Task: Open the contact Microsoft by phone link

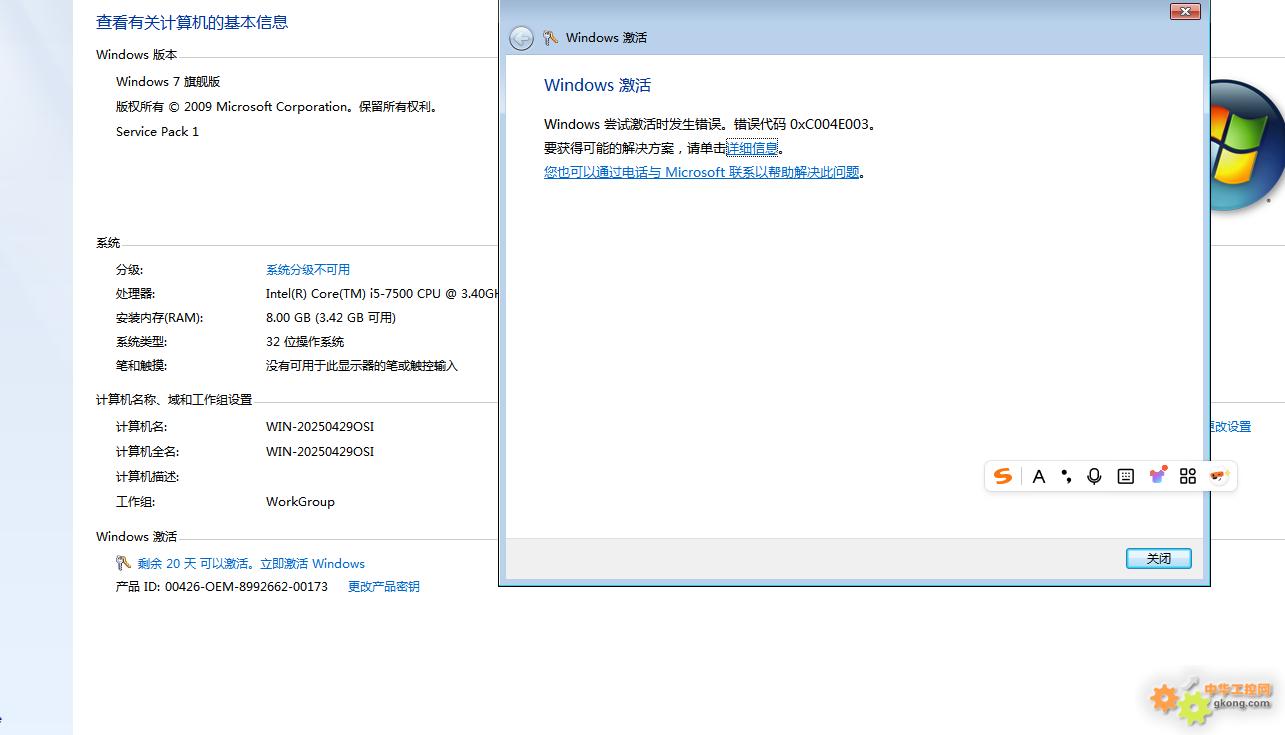Action: [x=702, y=172]
